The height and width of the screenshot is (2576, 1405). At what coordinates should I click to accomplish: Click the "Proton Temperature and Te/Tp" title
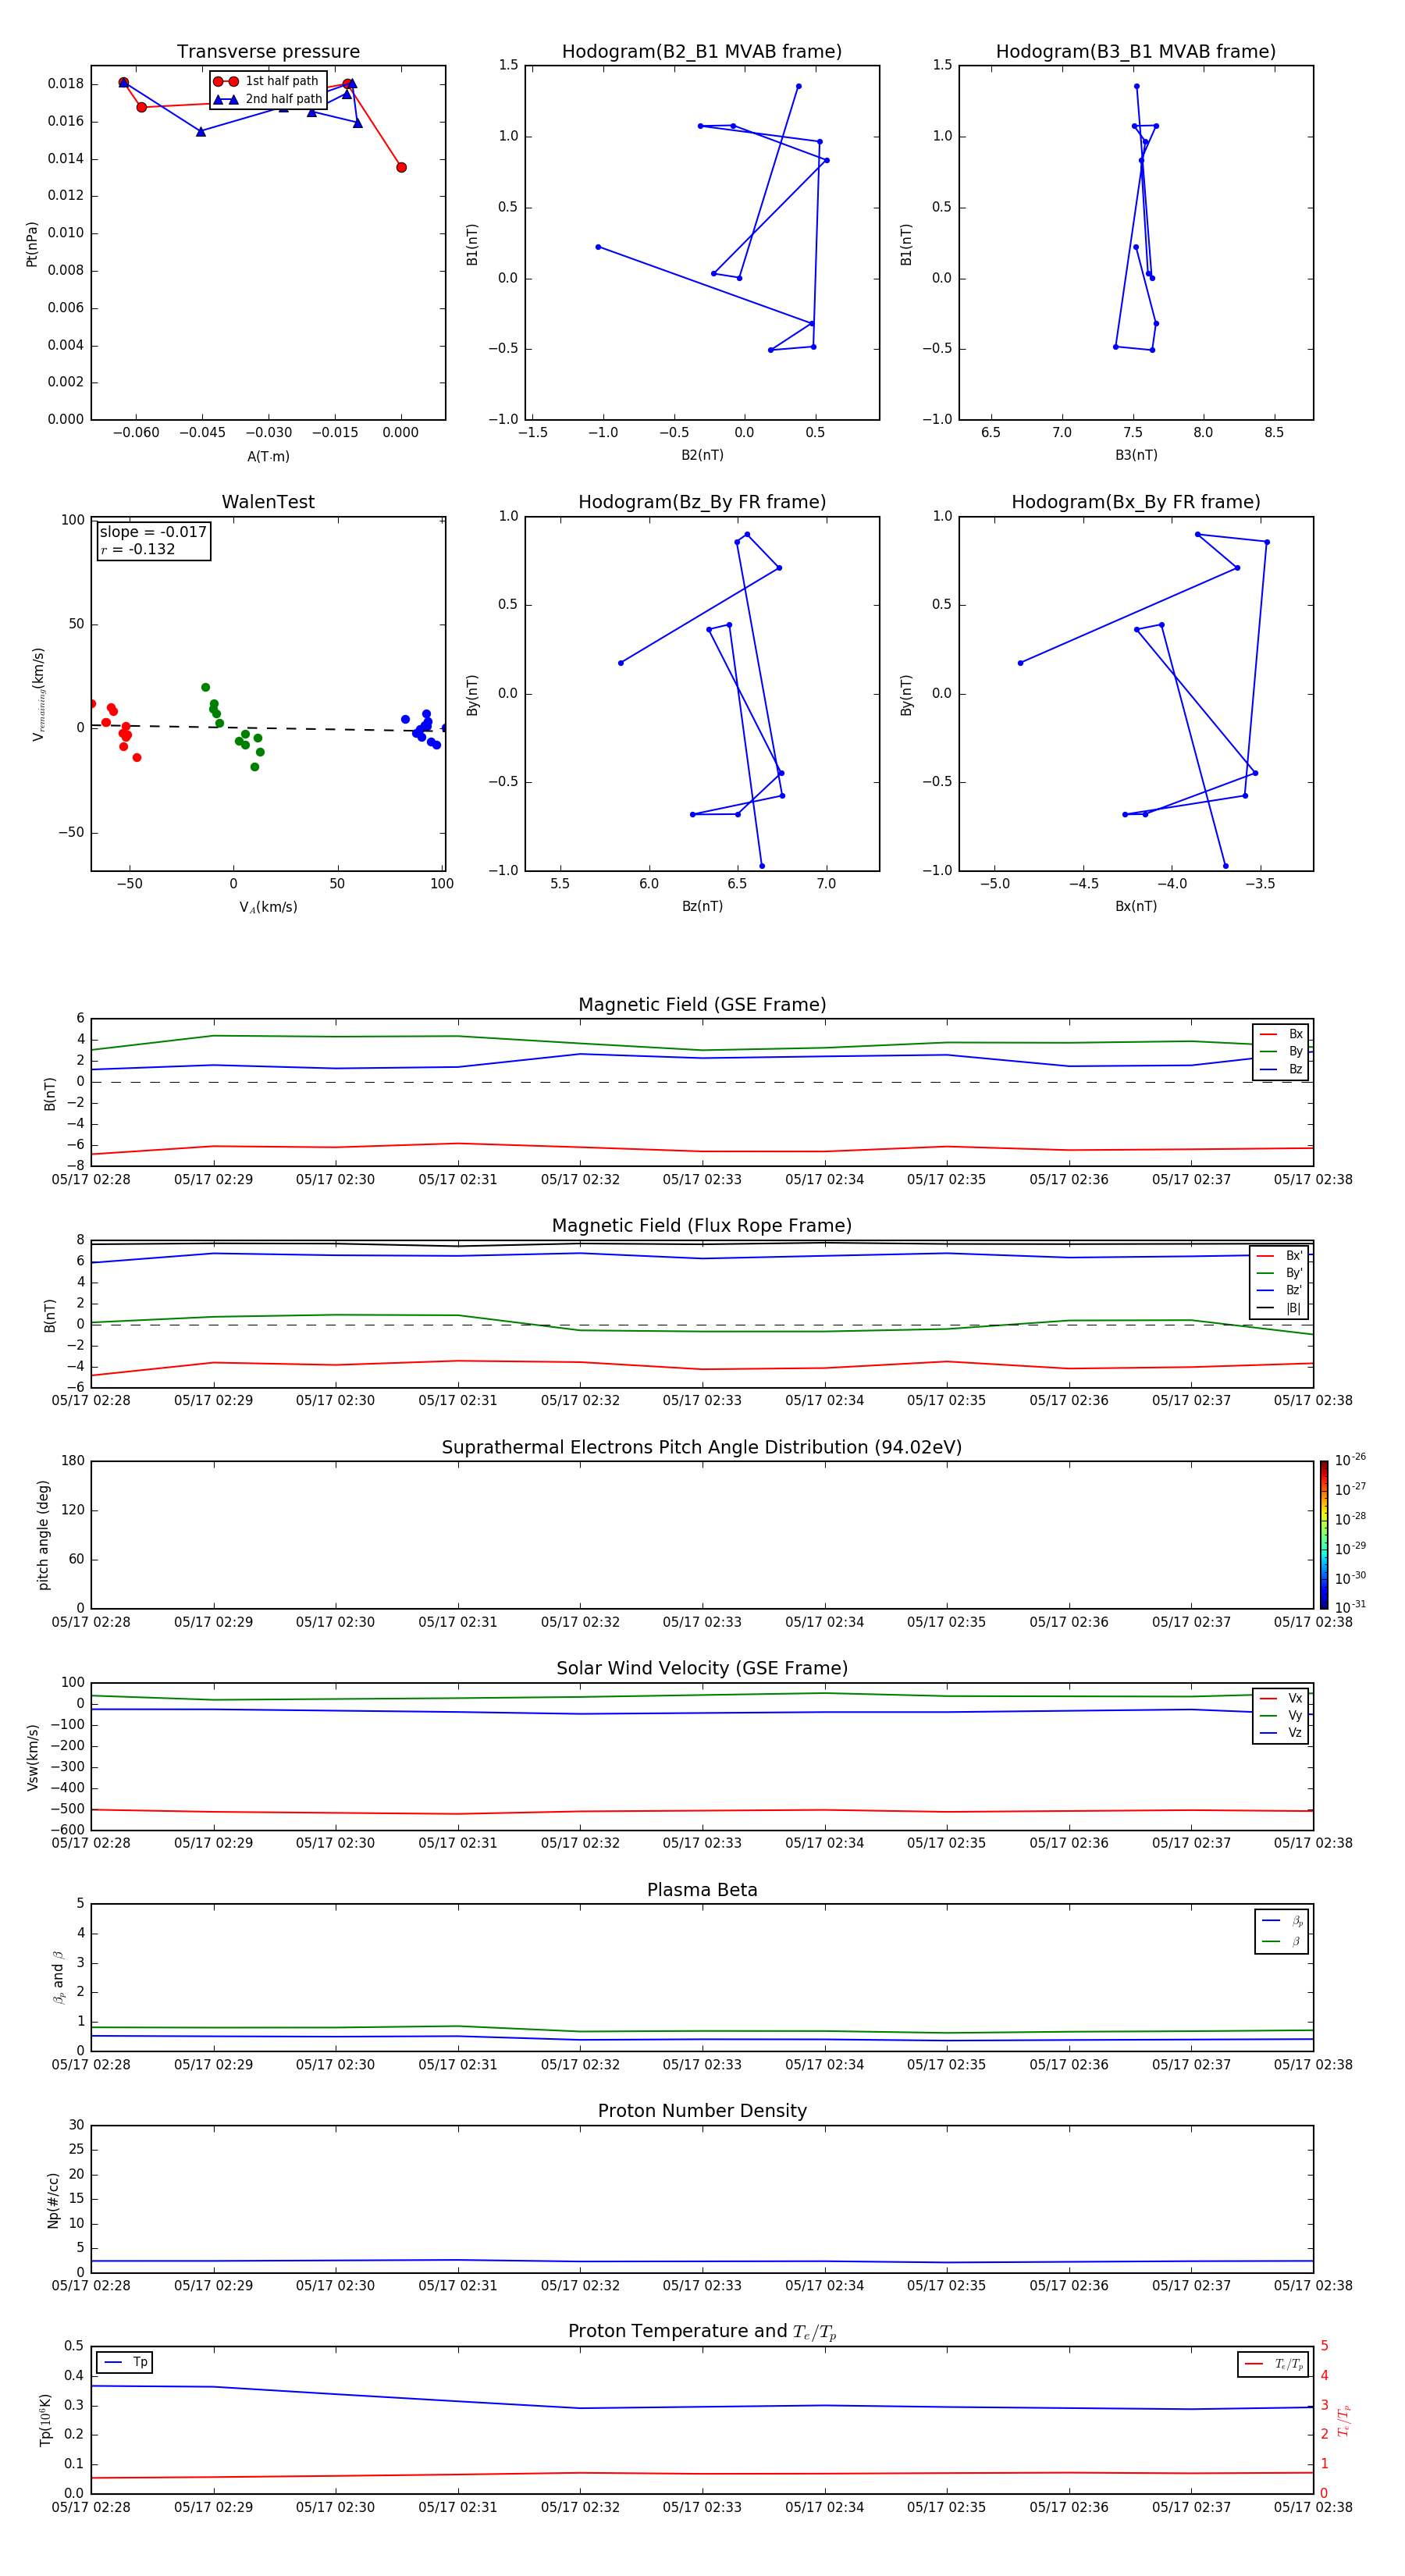(702, 2331)
